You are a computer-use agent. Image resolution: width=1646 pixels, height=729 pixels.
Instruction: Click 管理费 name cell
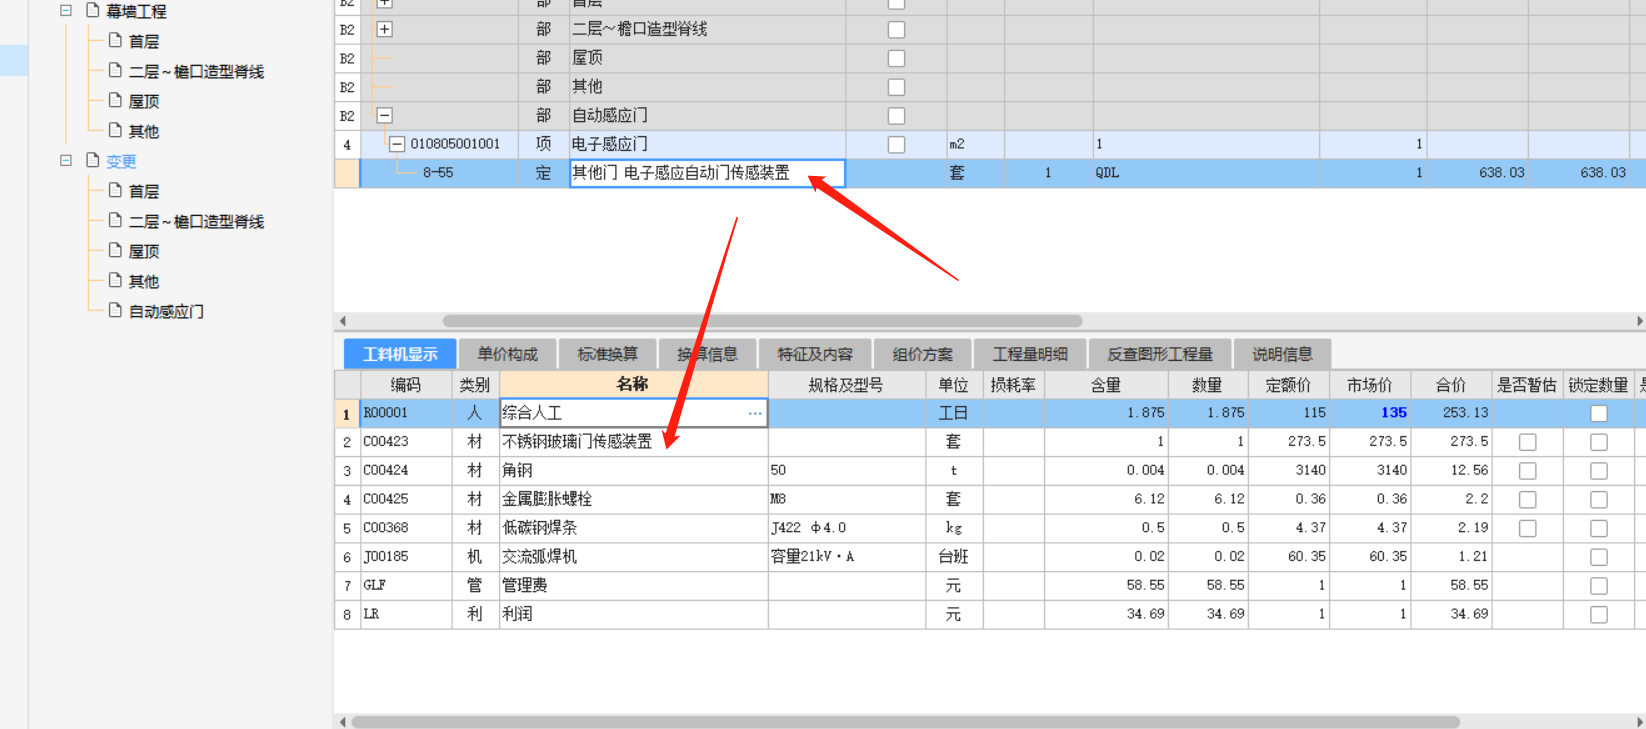[x=633, y=585]
